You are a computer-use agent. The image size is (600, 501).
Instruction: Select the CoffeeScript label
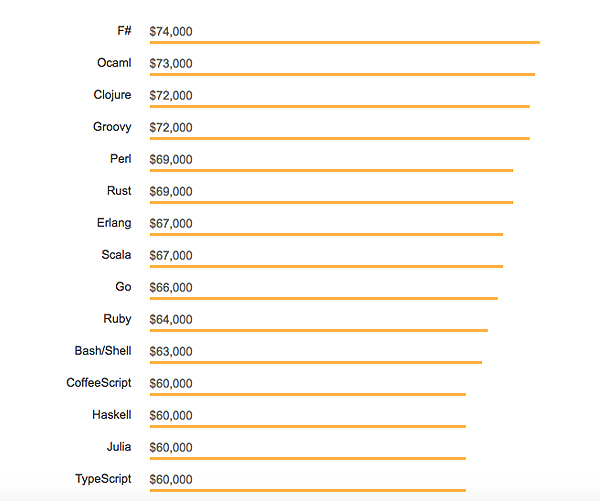tap(99, 383)
